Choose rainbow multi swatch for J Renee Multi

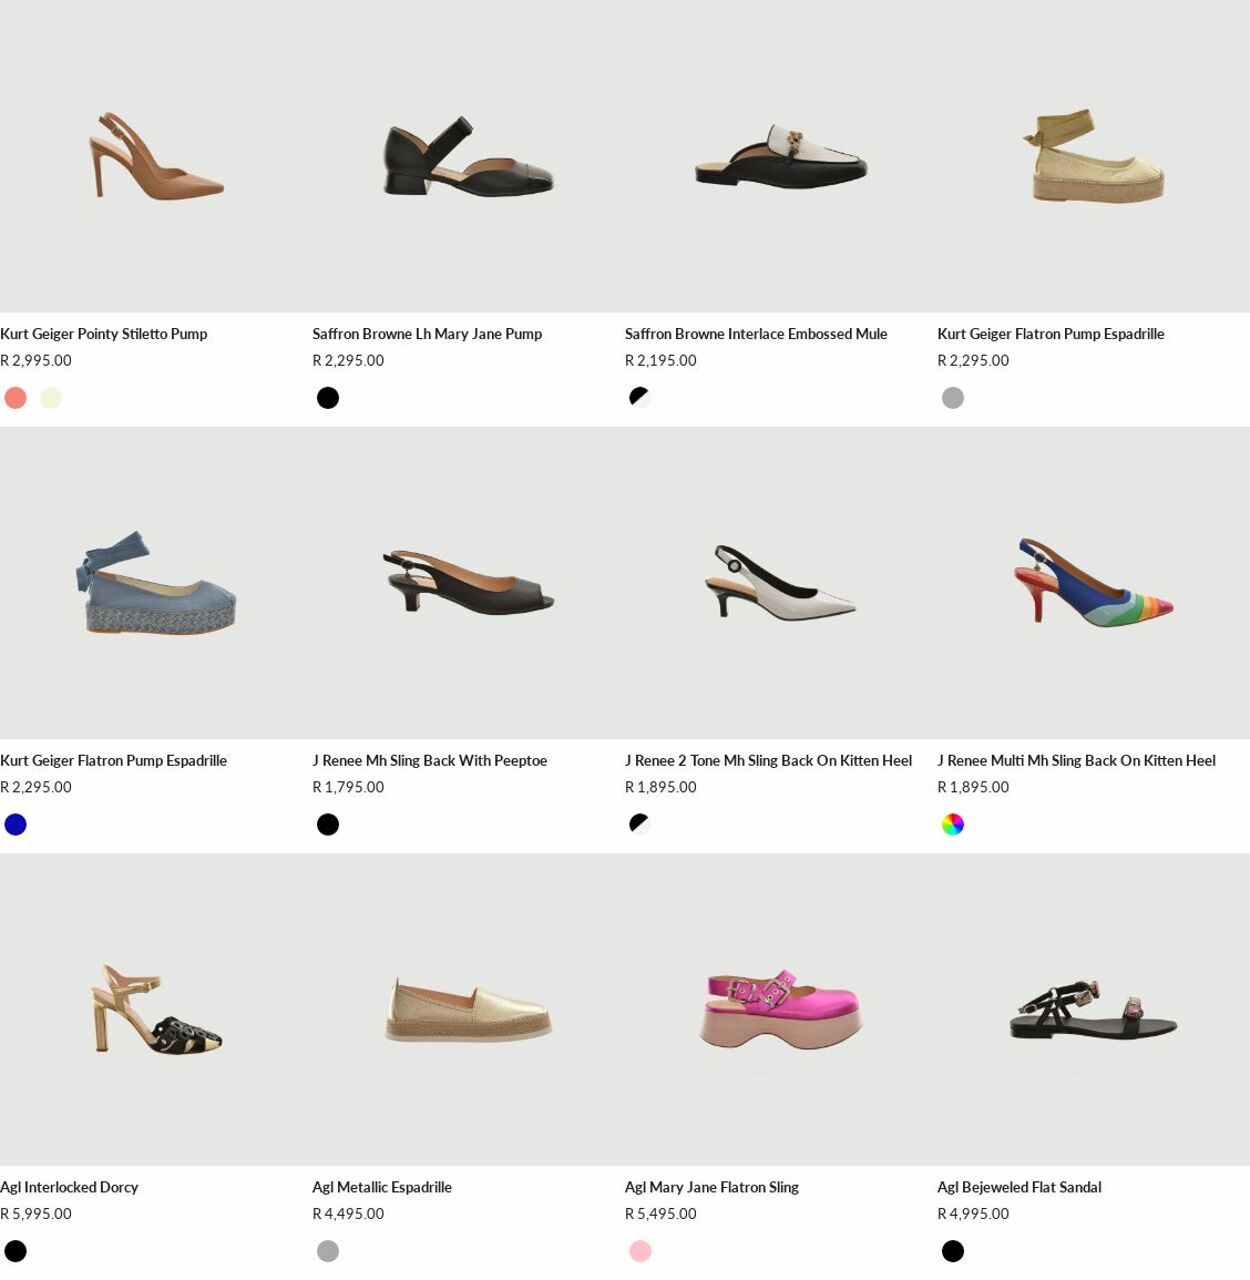click(953, 824)
